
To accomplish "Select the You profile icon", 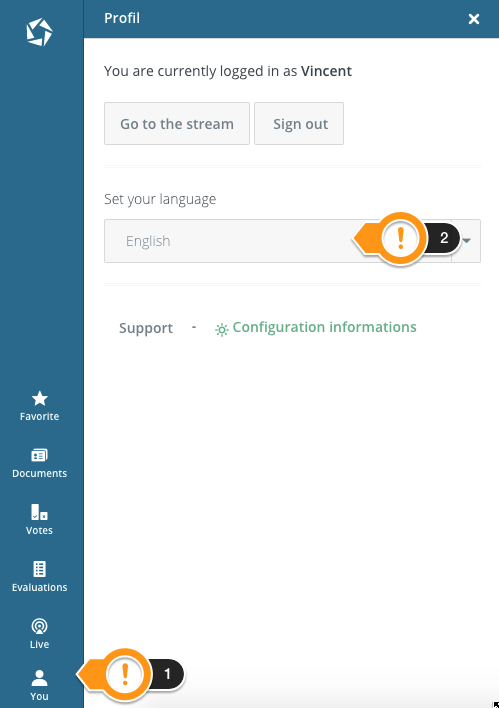I will pyautogui.click(x=39, y=685).
